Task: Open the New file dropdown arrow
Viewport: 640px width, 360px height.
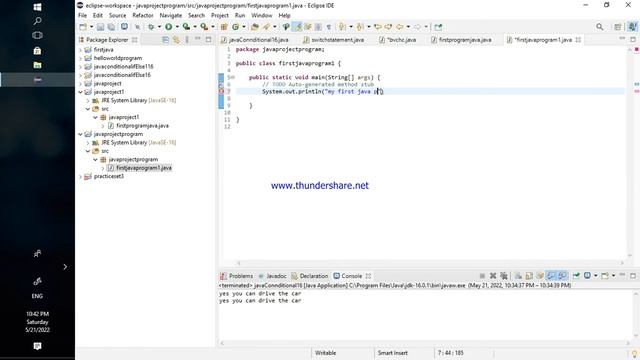Action: pos(91,27)
